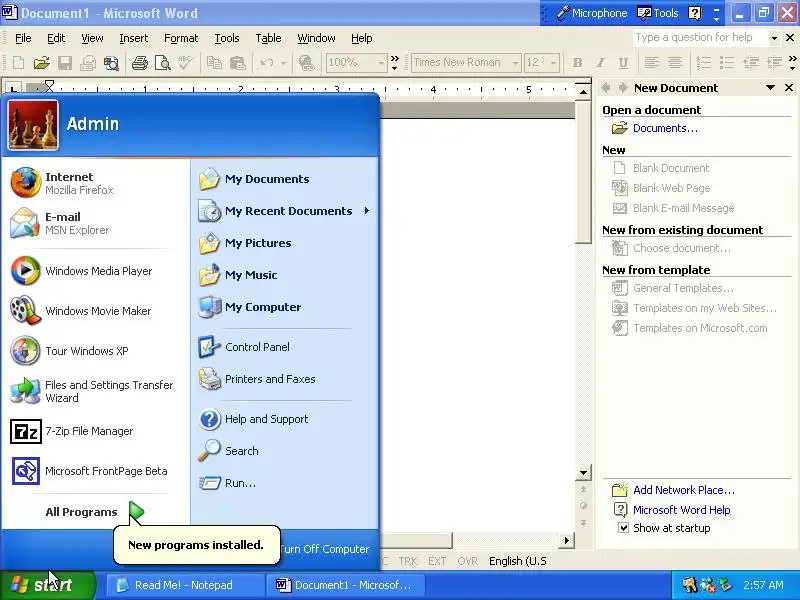Click the Print toolbar icon
The width and height of the screenshot is (800, 600).
pyautogui.click(x=139, y=63)
